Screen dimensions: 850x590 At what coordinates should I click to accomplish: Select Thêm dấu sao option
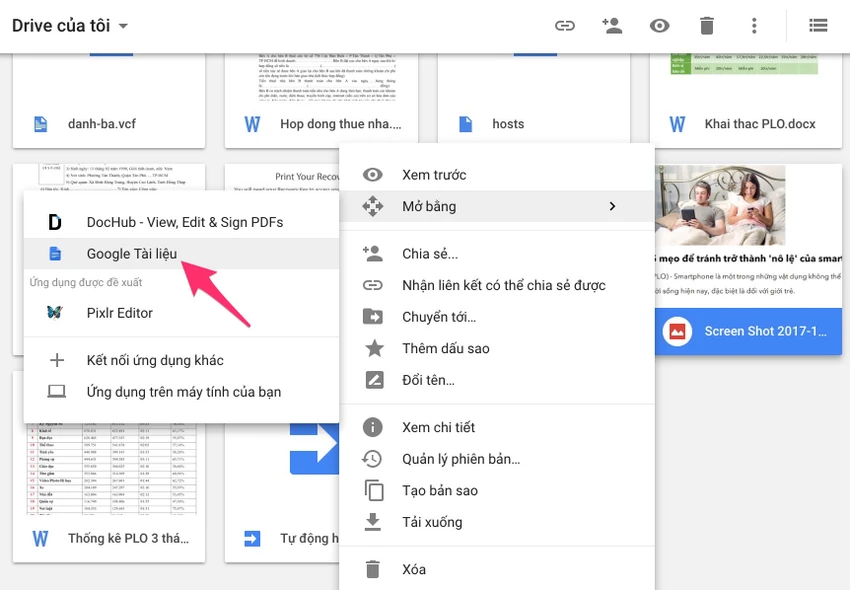[x=497, y=348]
